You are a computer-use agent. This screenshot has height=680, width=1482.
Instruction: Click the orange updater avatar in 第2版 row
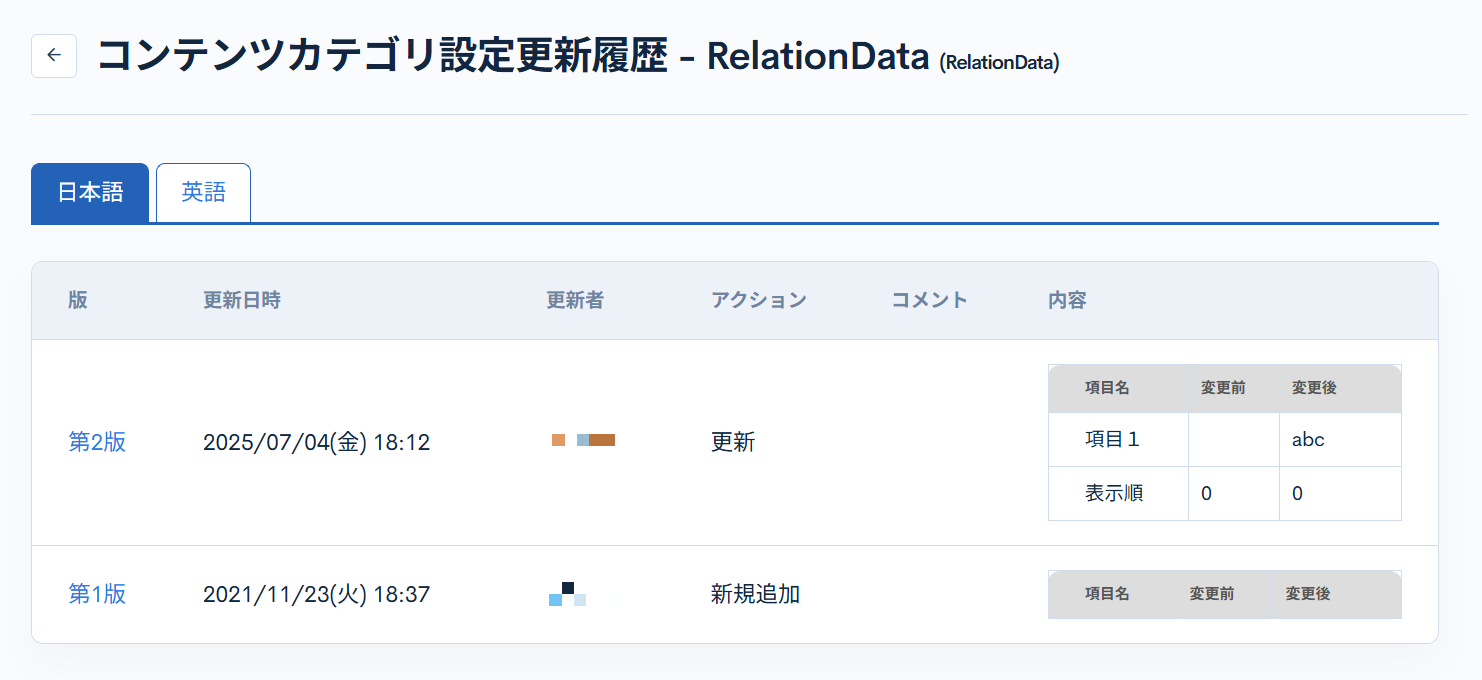[x=583, y=440]
